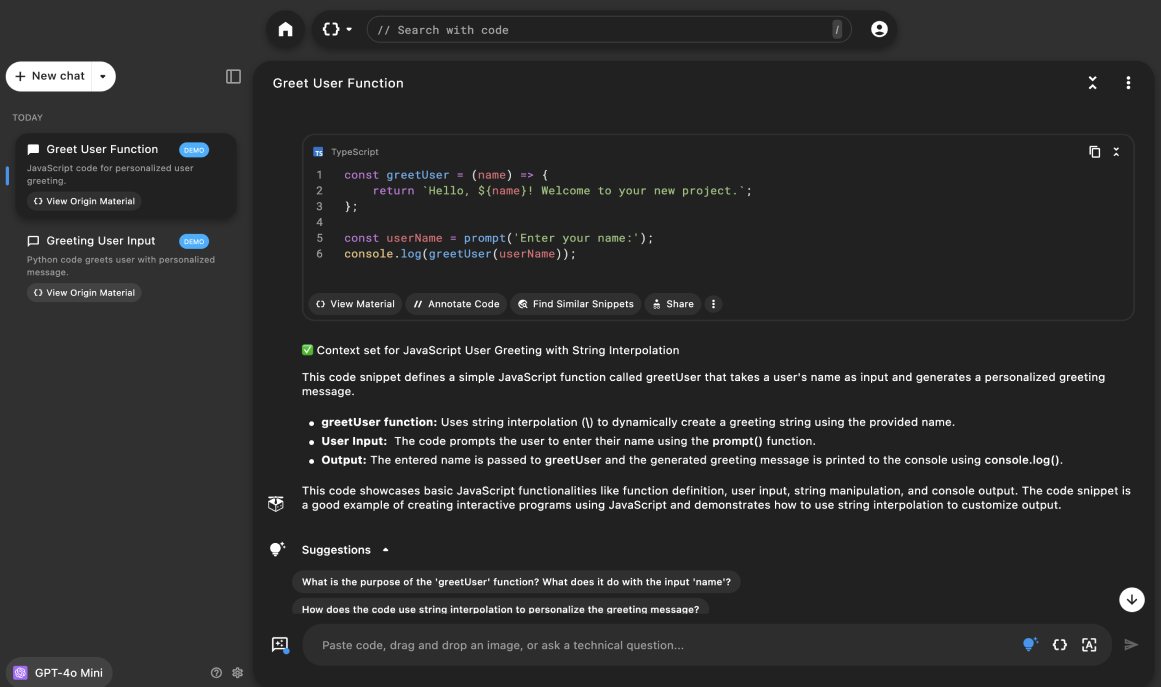This screenshot has height=687, width=1161.
Task: Open the chat's three-dot options menu
Action: click(x=1128, y=83)
